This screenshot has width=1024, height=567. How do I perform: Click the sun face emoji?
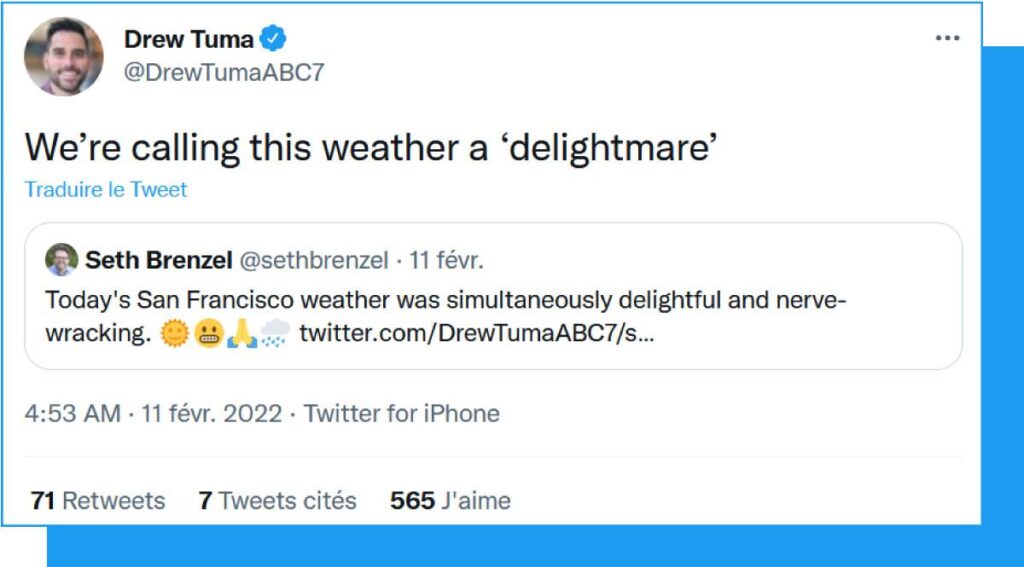pos(174,335)
